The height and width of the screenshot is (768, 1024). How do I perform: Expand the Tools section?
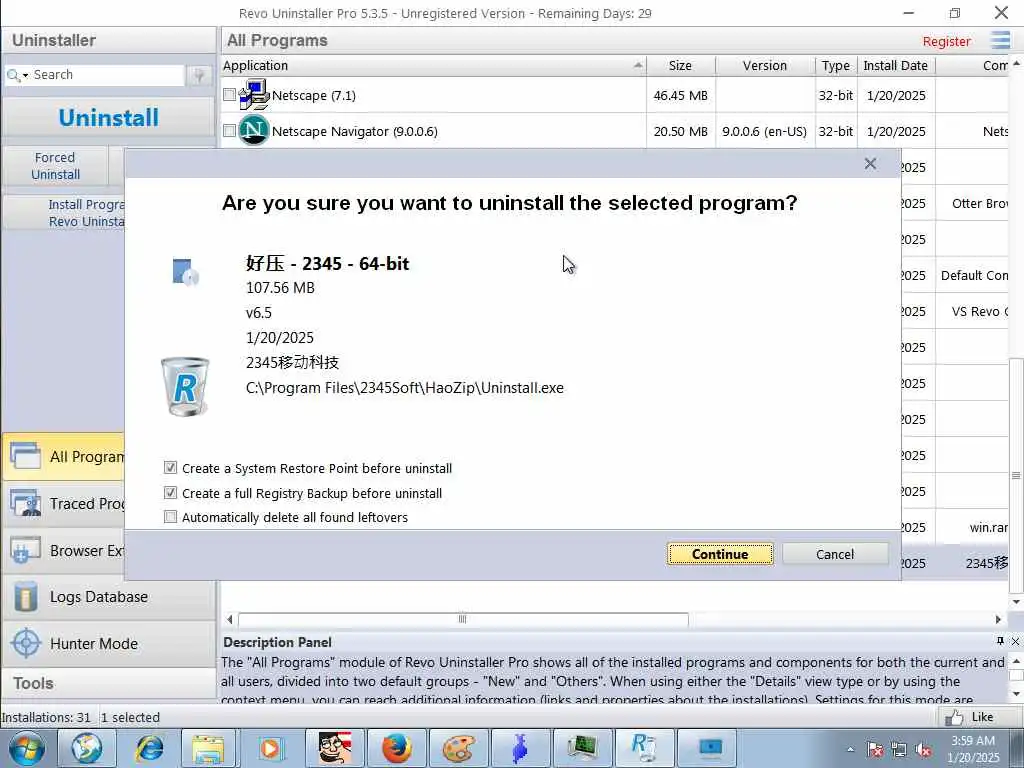point(108,683)
